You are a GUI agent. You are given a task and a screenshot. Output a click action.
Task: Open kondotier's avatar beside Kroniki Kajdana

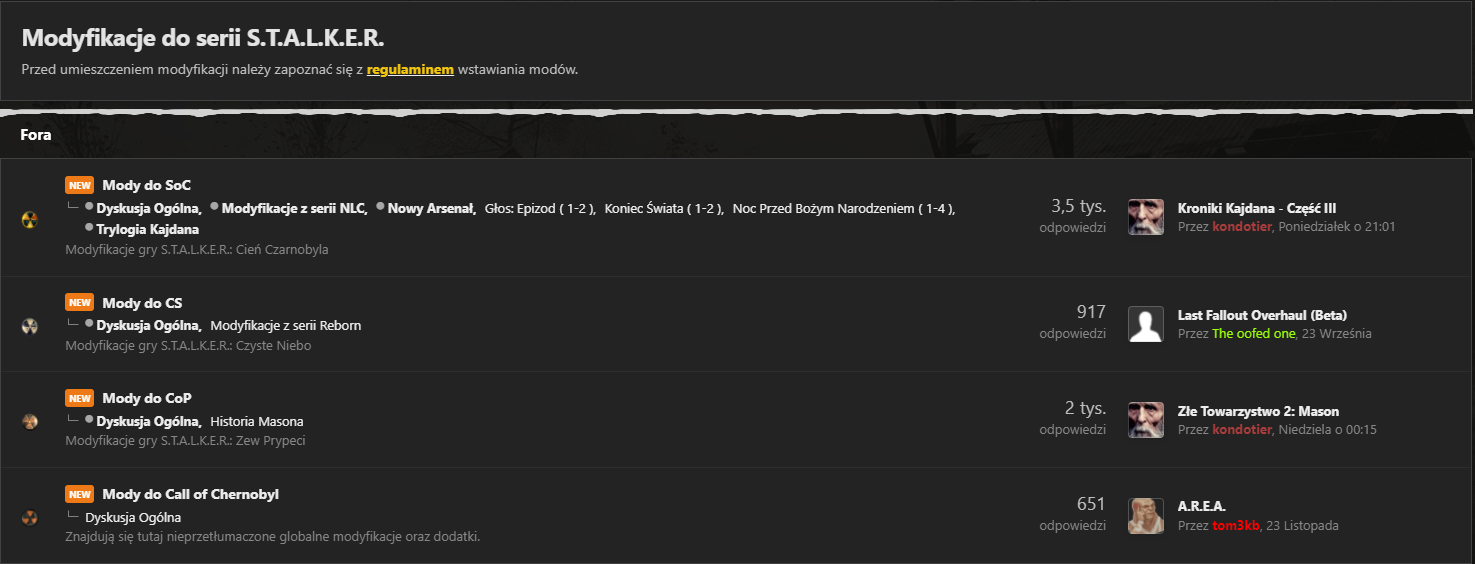click(1146, 217)
